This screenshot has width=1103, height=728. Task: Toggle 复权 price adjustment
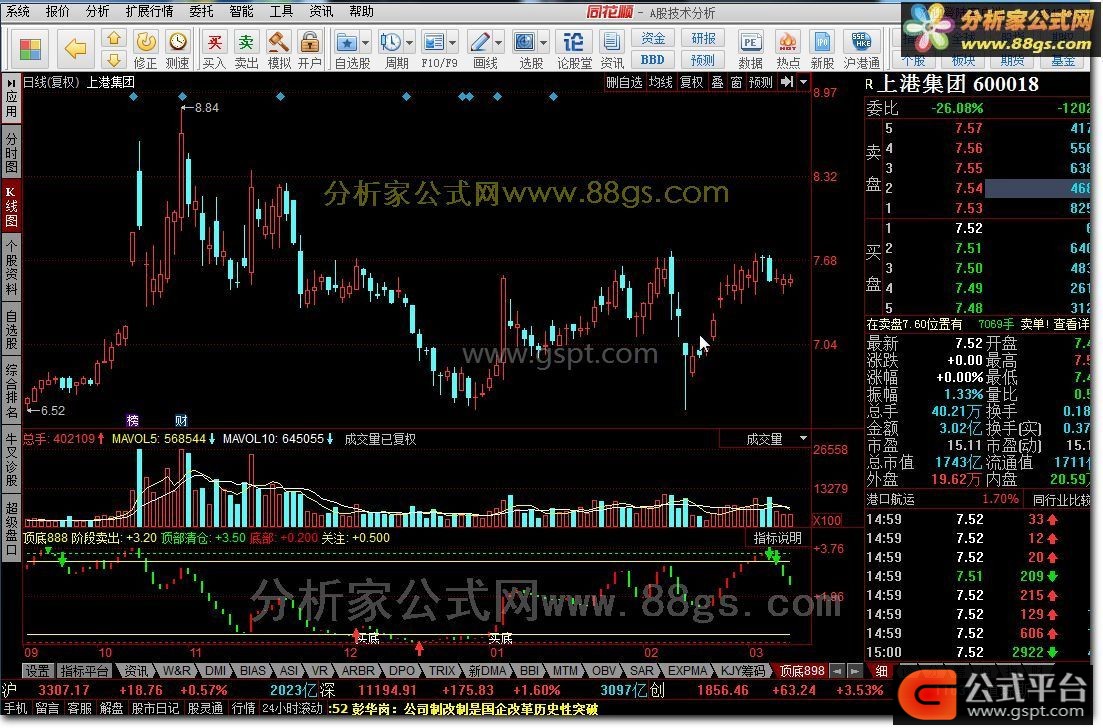[691, 82]
